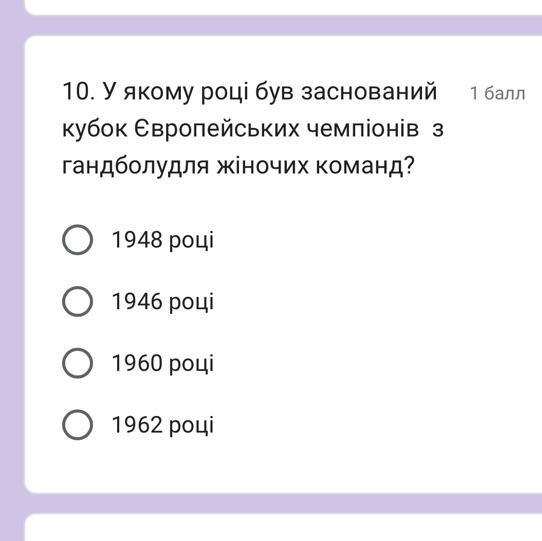The width and height of the screenshot is (542, 541).
Task: Click the '1948 році' answer label text
Action: 162,240
